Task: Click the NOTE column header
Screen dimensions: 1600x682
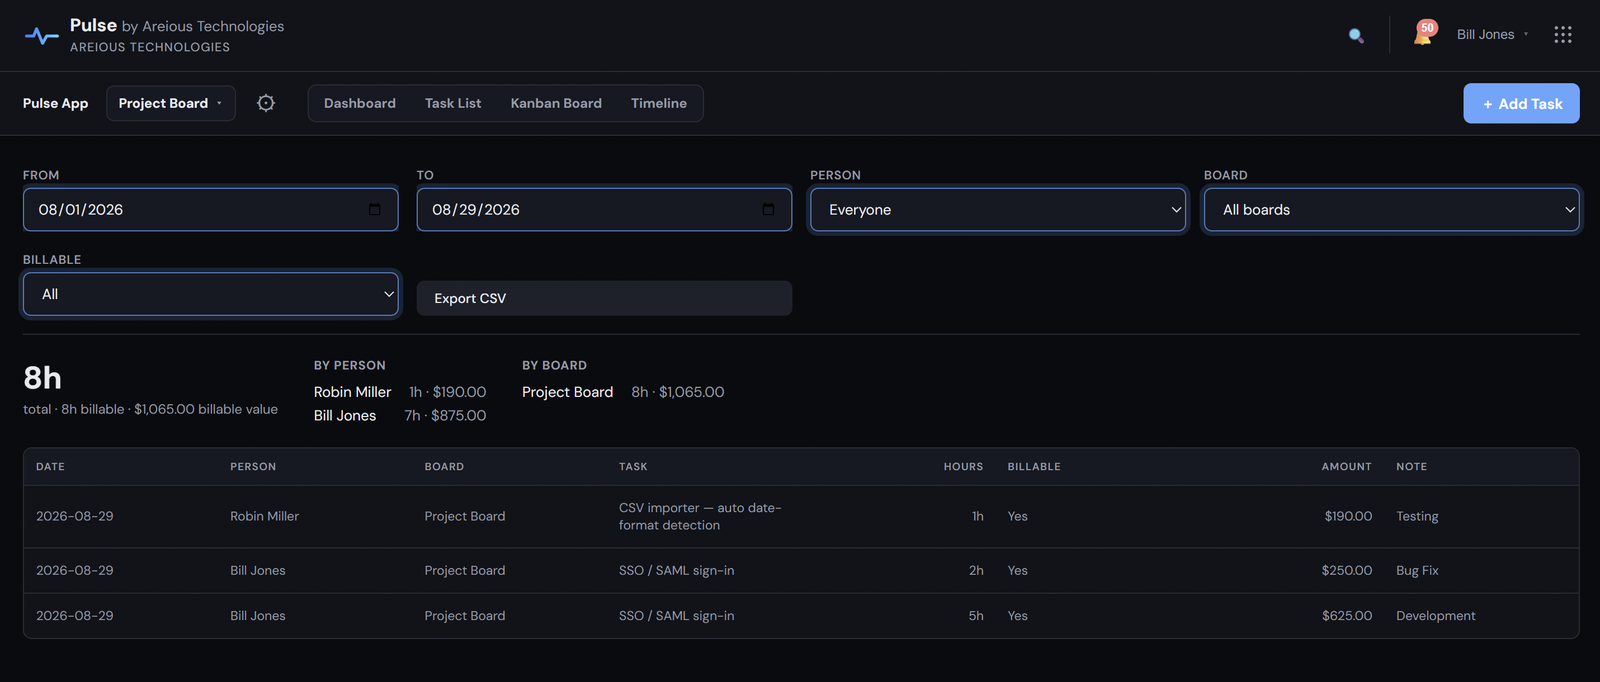Action: 1412,467
